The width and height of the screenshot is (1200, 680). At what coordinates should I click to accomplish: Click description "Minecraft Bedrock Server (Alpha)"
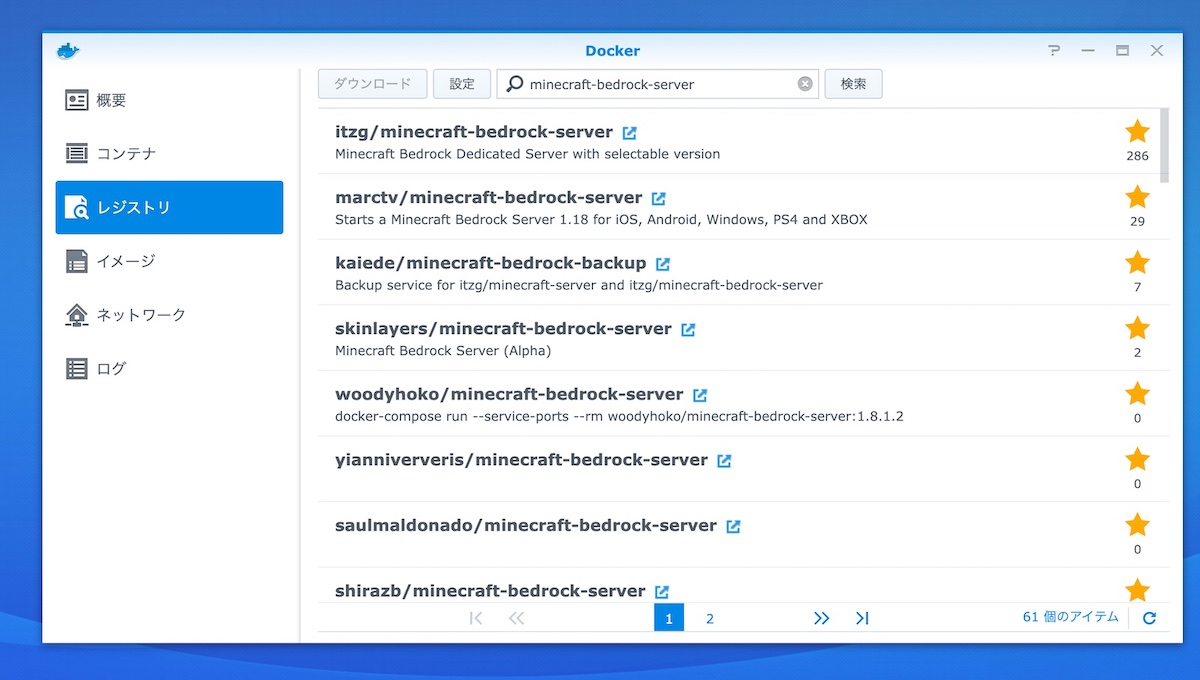[x=443, y=351]
